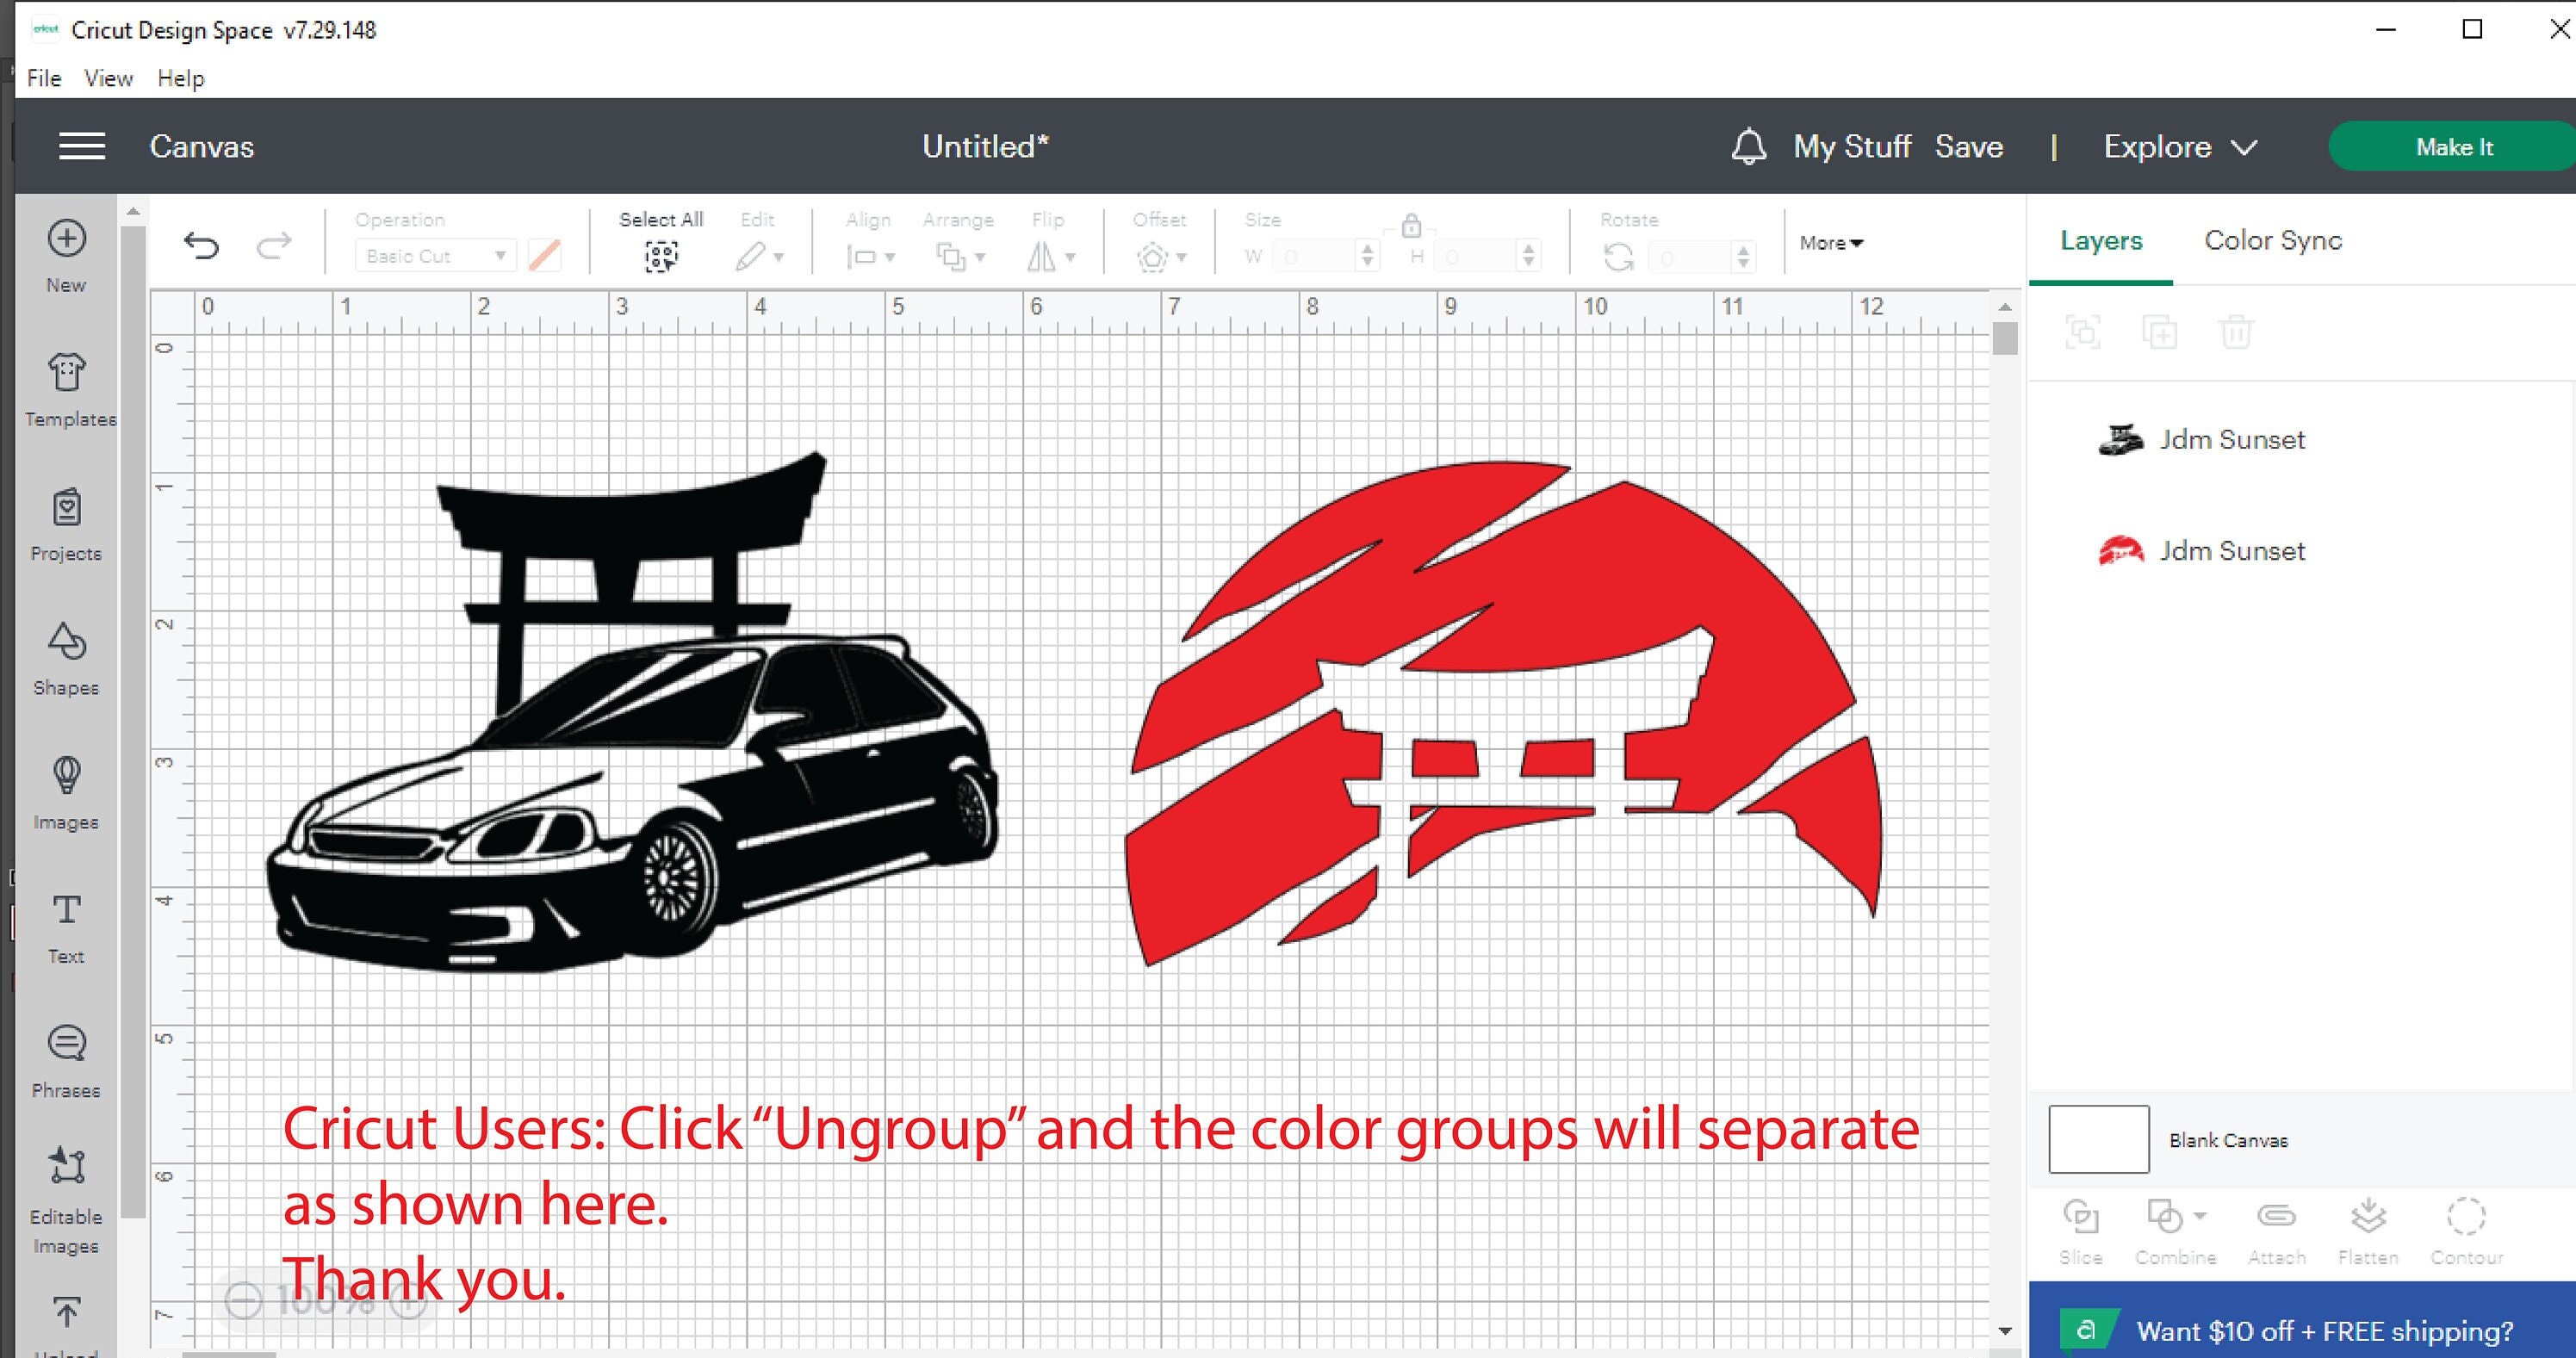
Task: Open the Explore machine dropdown
Action: tap(2180, 147)
